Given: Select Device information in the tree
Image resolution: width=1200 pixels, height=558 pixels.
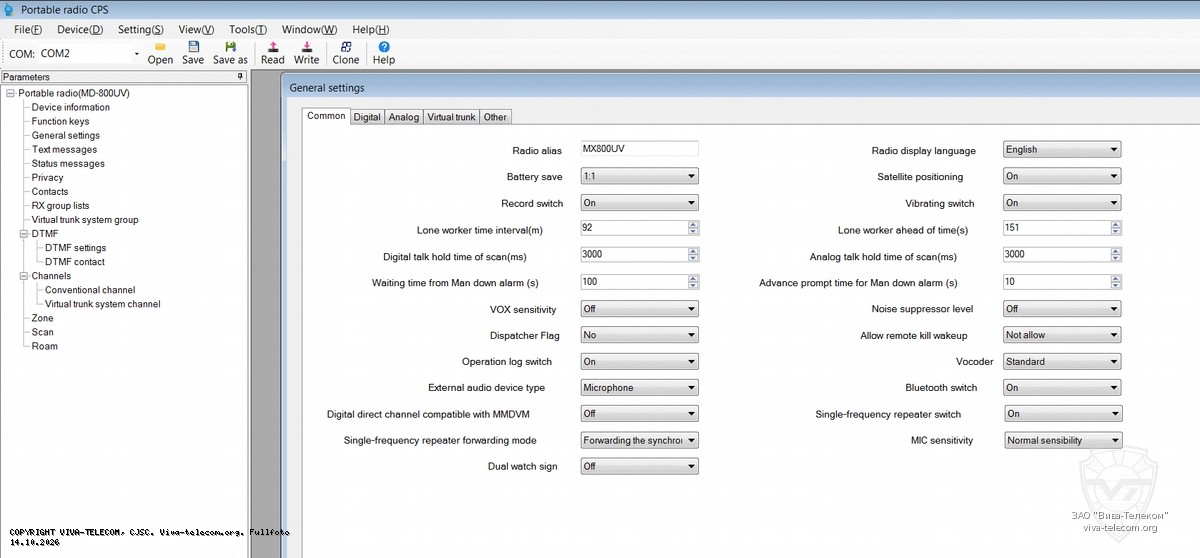Looking at the screenshot, I should (x=71, y=107).
